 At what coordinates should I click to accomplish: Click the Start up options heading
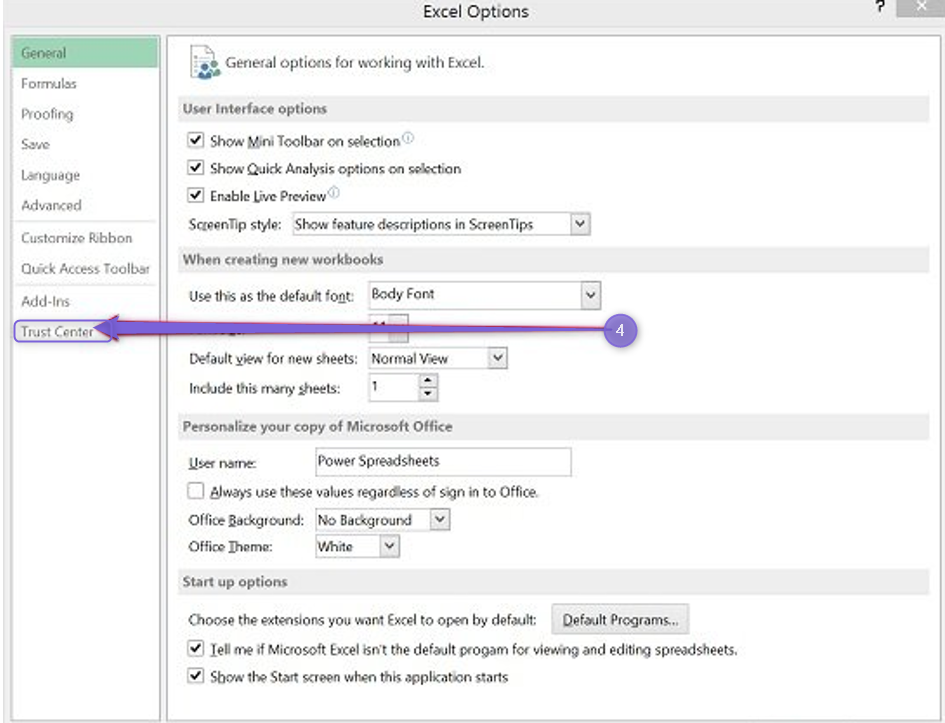[235, 581]
